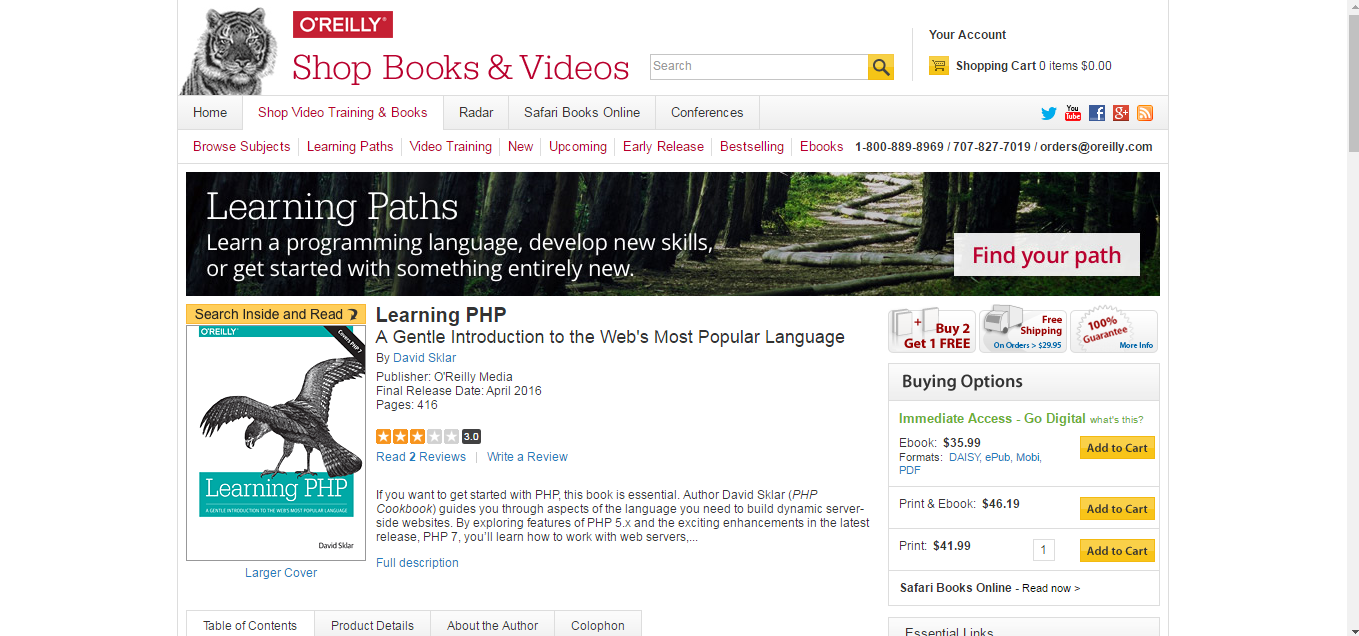Open Shop Video Training & Books tab
The image size is (1359, 636).
[342, 113]
